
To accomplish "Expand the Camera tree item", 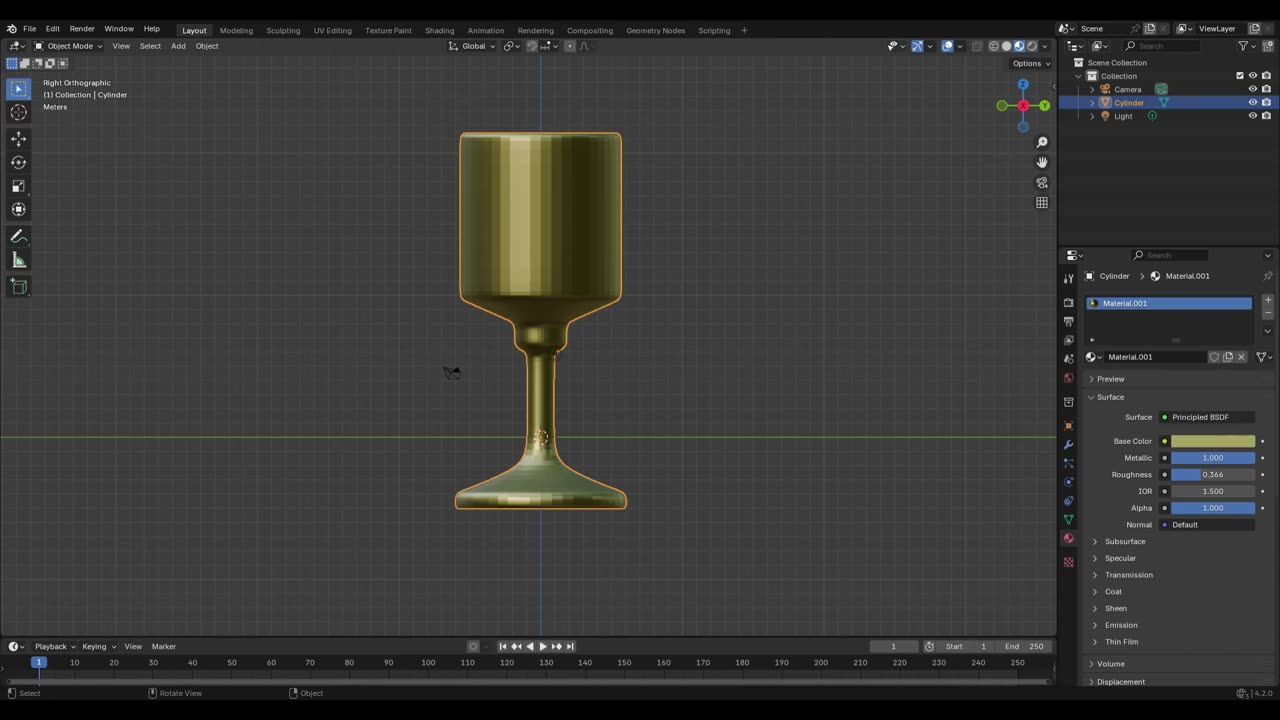I will [1092, 89].
